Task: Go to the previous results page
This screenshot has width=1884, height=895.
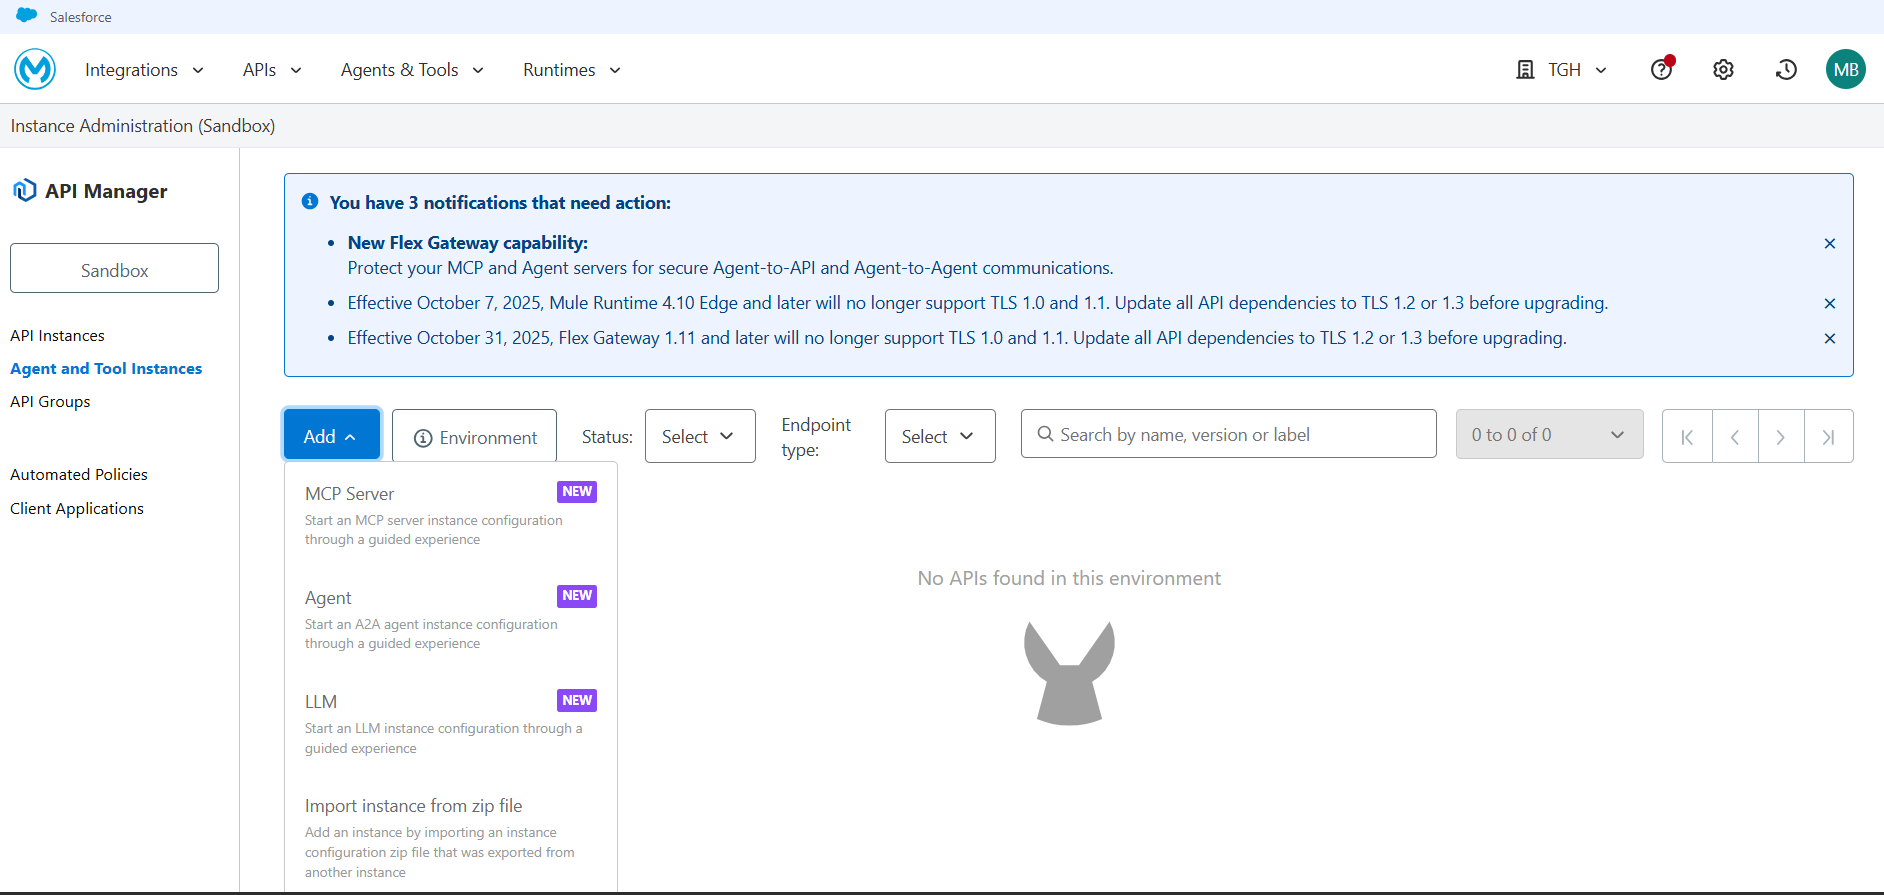Action: click(1735, 436)
